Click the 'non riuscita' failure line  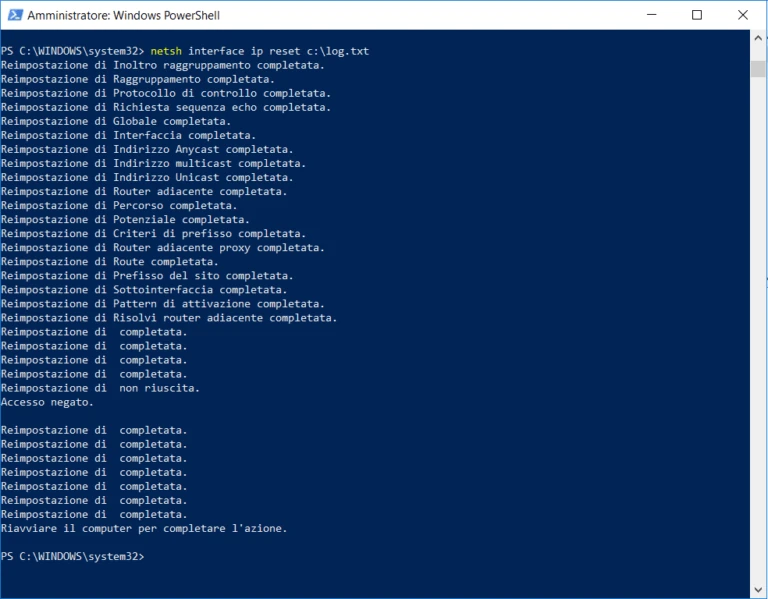coord(100,388)
